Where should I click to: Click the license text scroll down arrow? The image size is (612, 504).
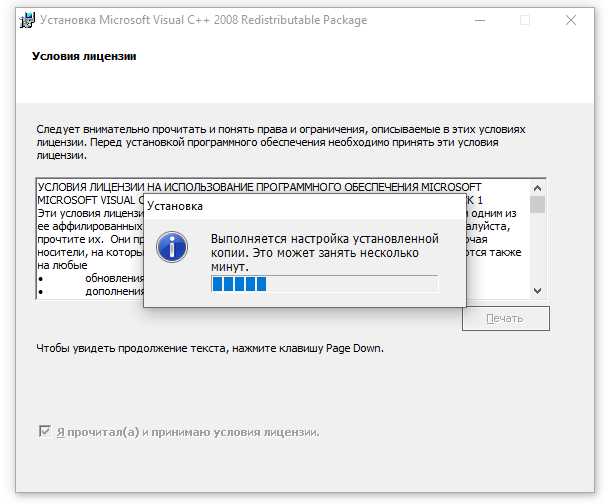pyautogui.click(x=537, y=290)
